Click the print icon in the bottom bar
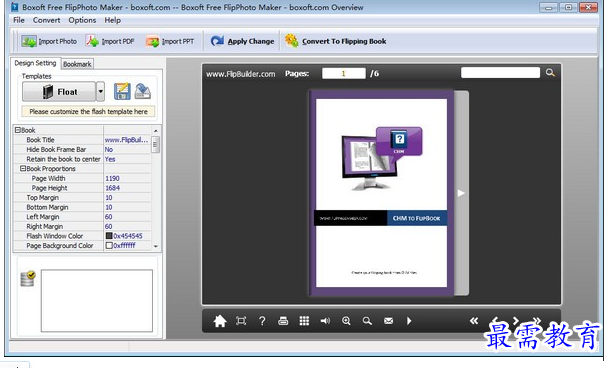Screen dimensions: 608x368 coord(283,321)
